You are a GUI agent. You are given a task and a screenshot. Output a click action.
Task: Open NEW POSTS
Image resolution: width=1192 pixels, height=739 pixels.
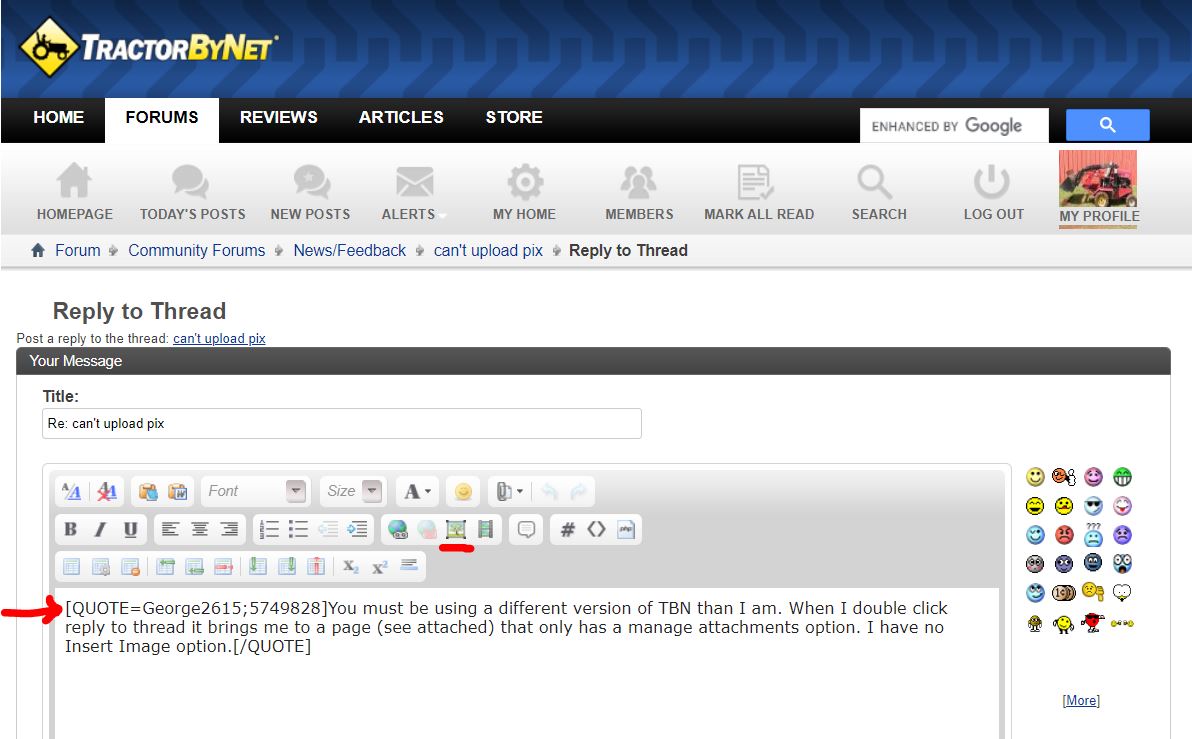[x=310, y=192]
